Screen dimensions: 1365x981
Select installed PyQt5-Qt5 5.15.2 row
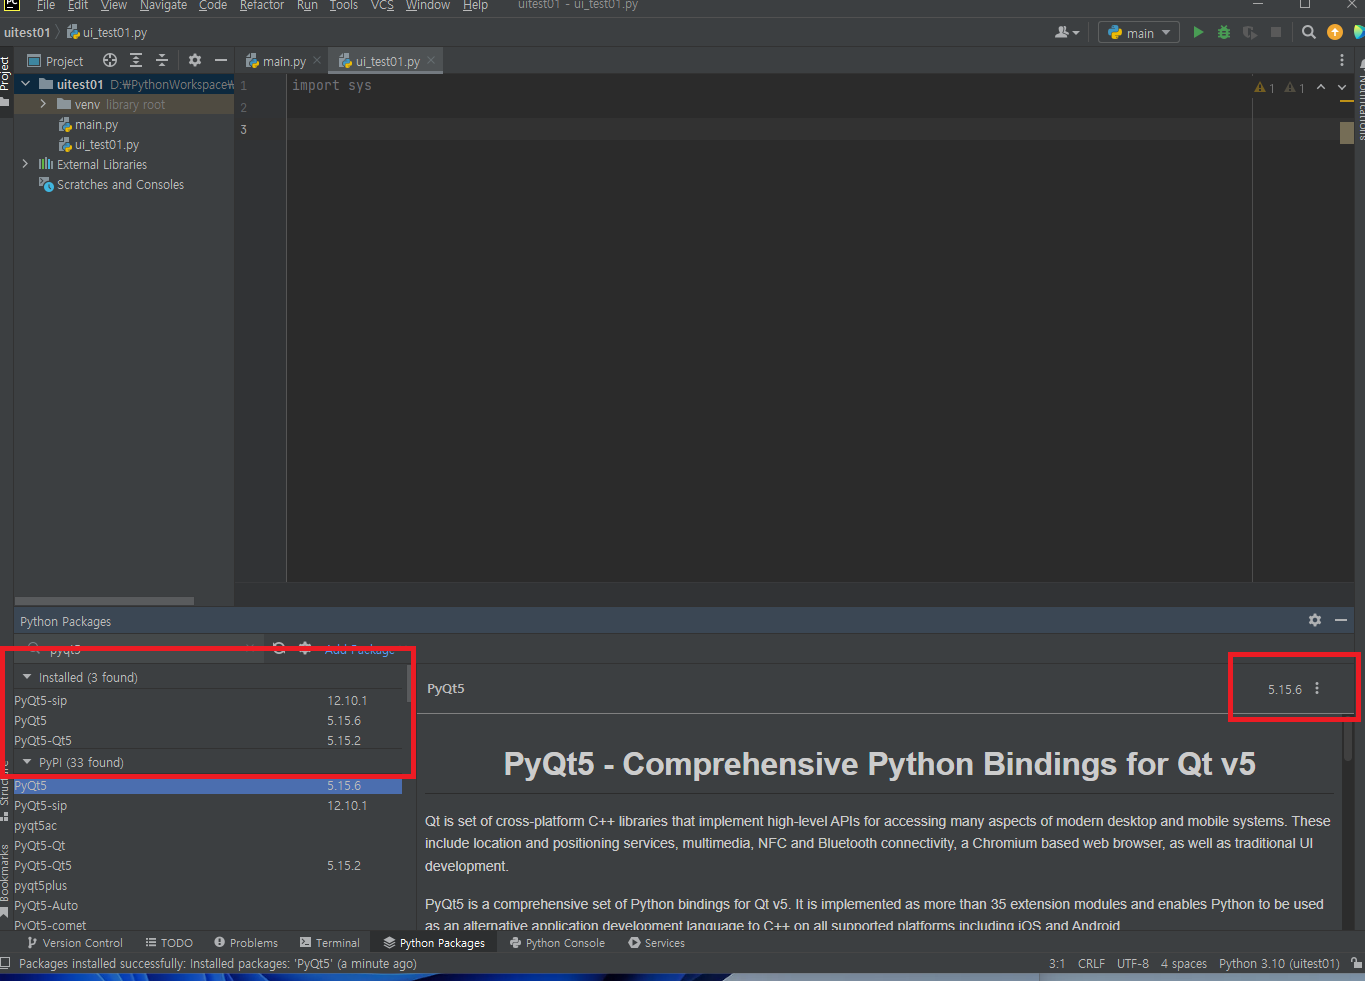208,740
